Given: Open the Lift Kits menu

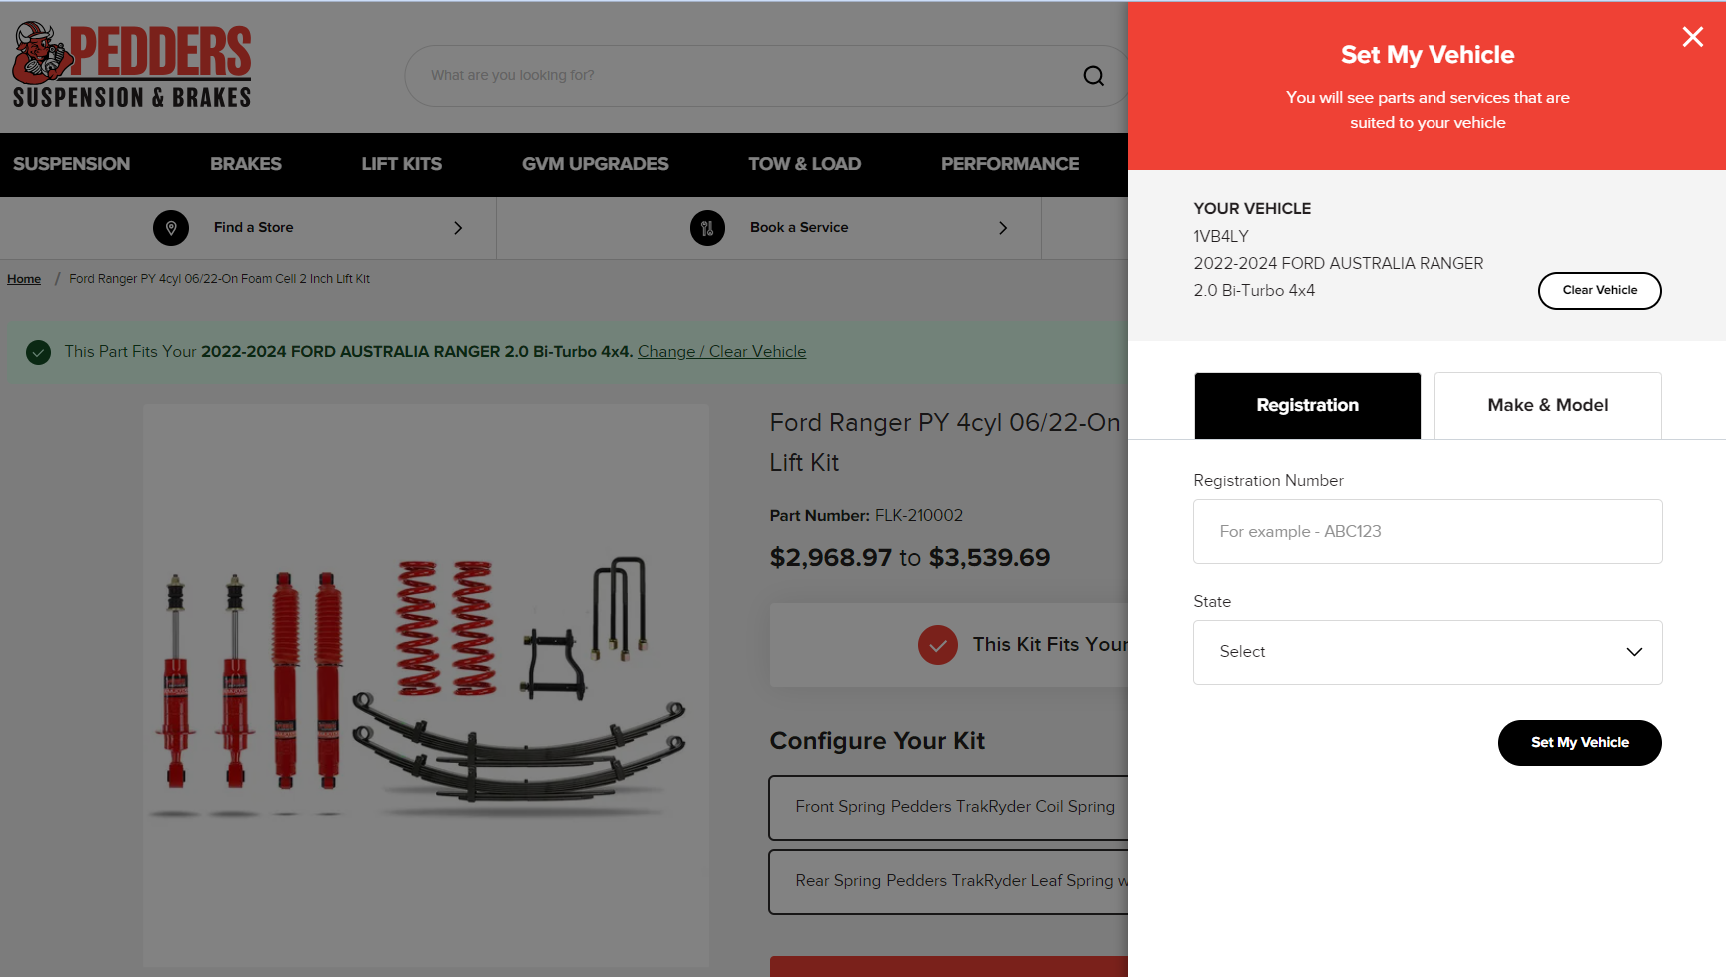Looking at the screenshot, I should [401, 164].
